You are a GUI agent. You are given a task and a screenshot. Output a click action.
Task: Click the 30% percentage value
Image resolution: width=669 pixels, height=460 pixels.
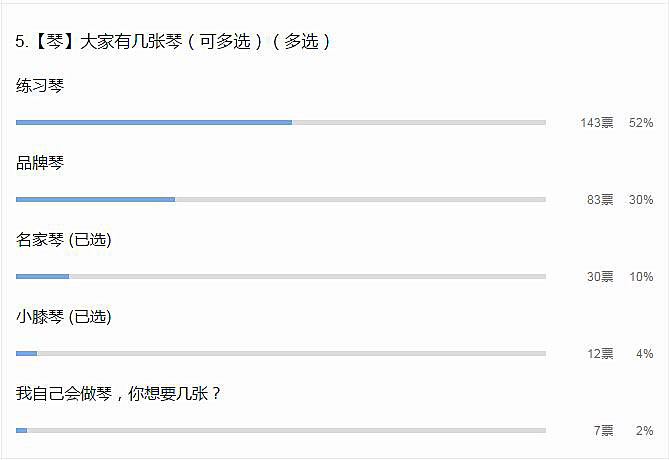coord(641,200)
